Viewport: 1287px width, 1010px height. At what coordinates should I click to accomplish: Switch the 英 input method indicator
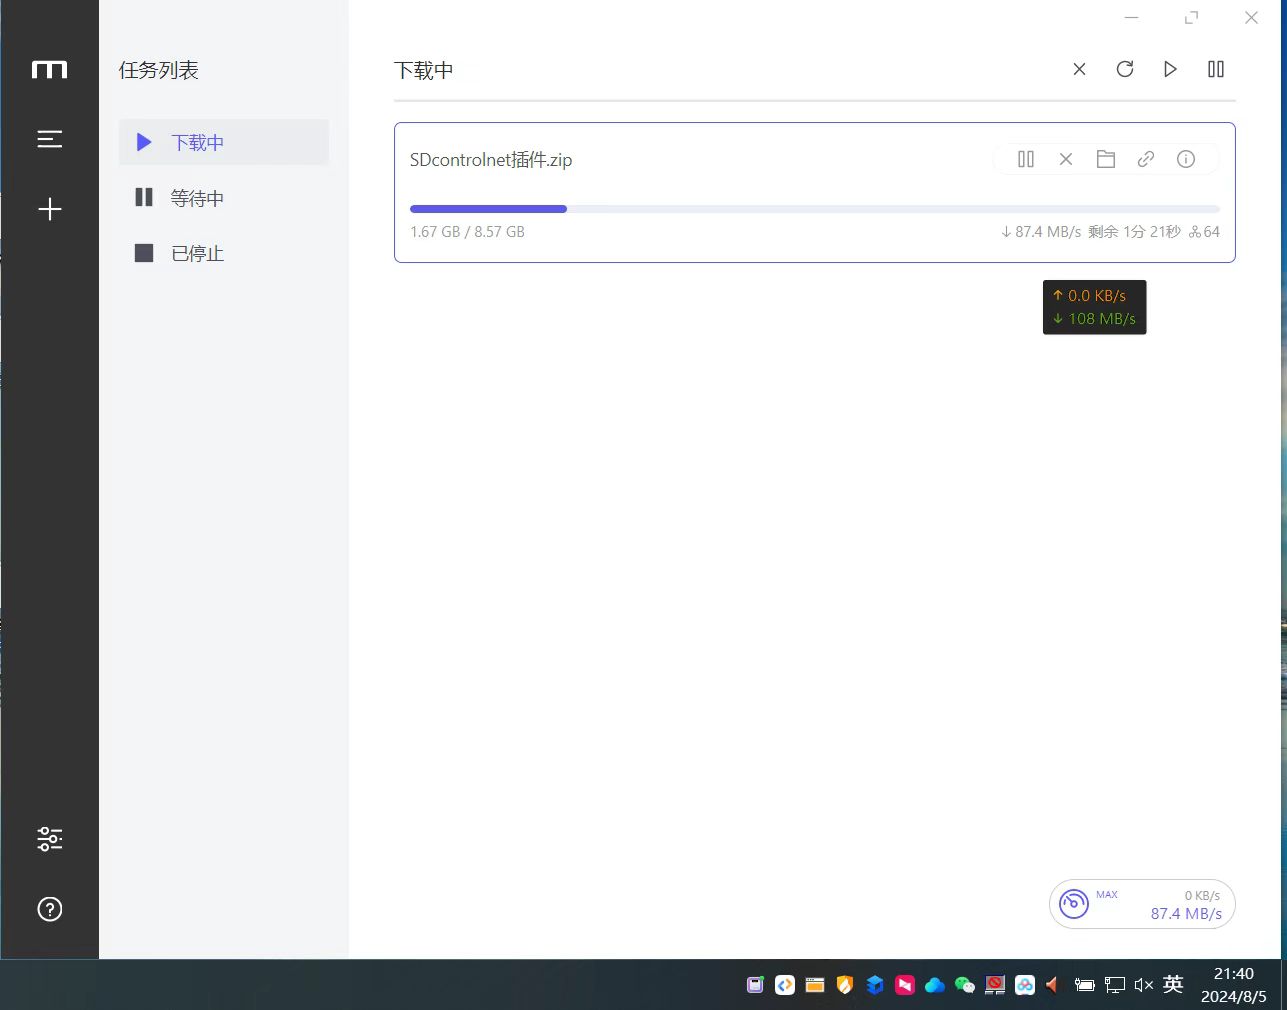click(x=1174, y=984)
